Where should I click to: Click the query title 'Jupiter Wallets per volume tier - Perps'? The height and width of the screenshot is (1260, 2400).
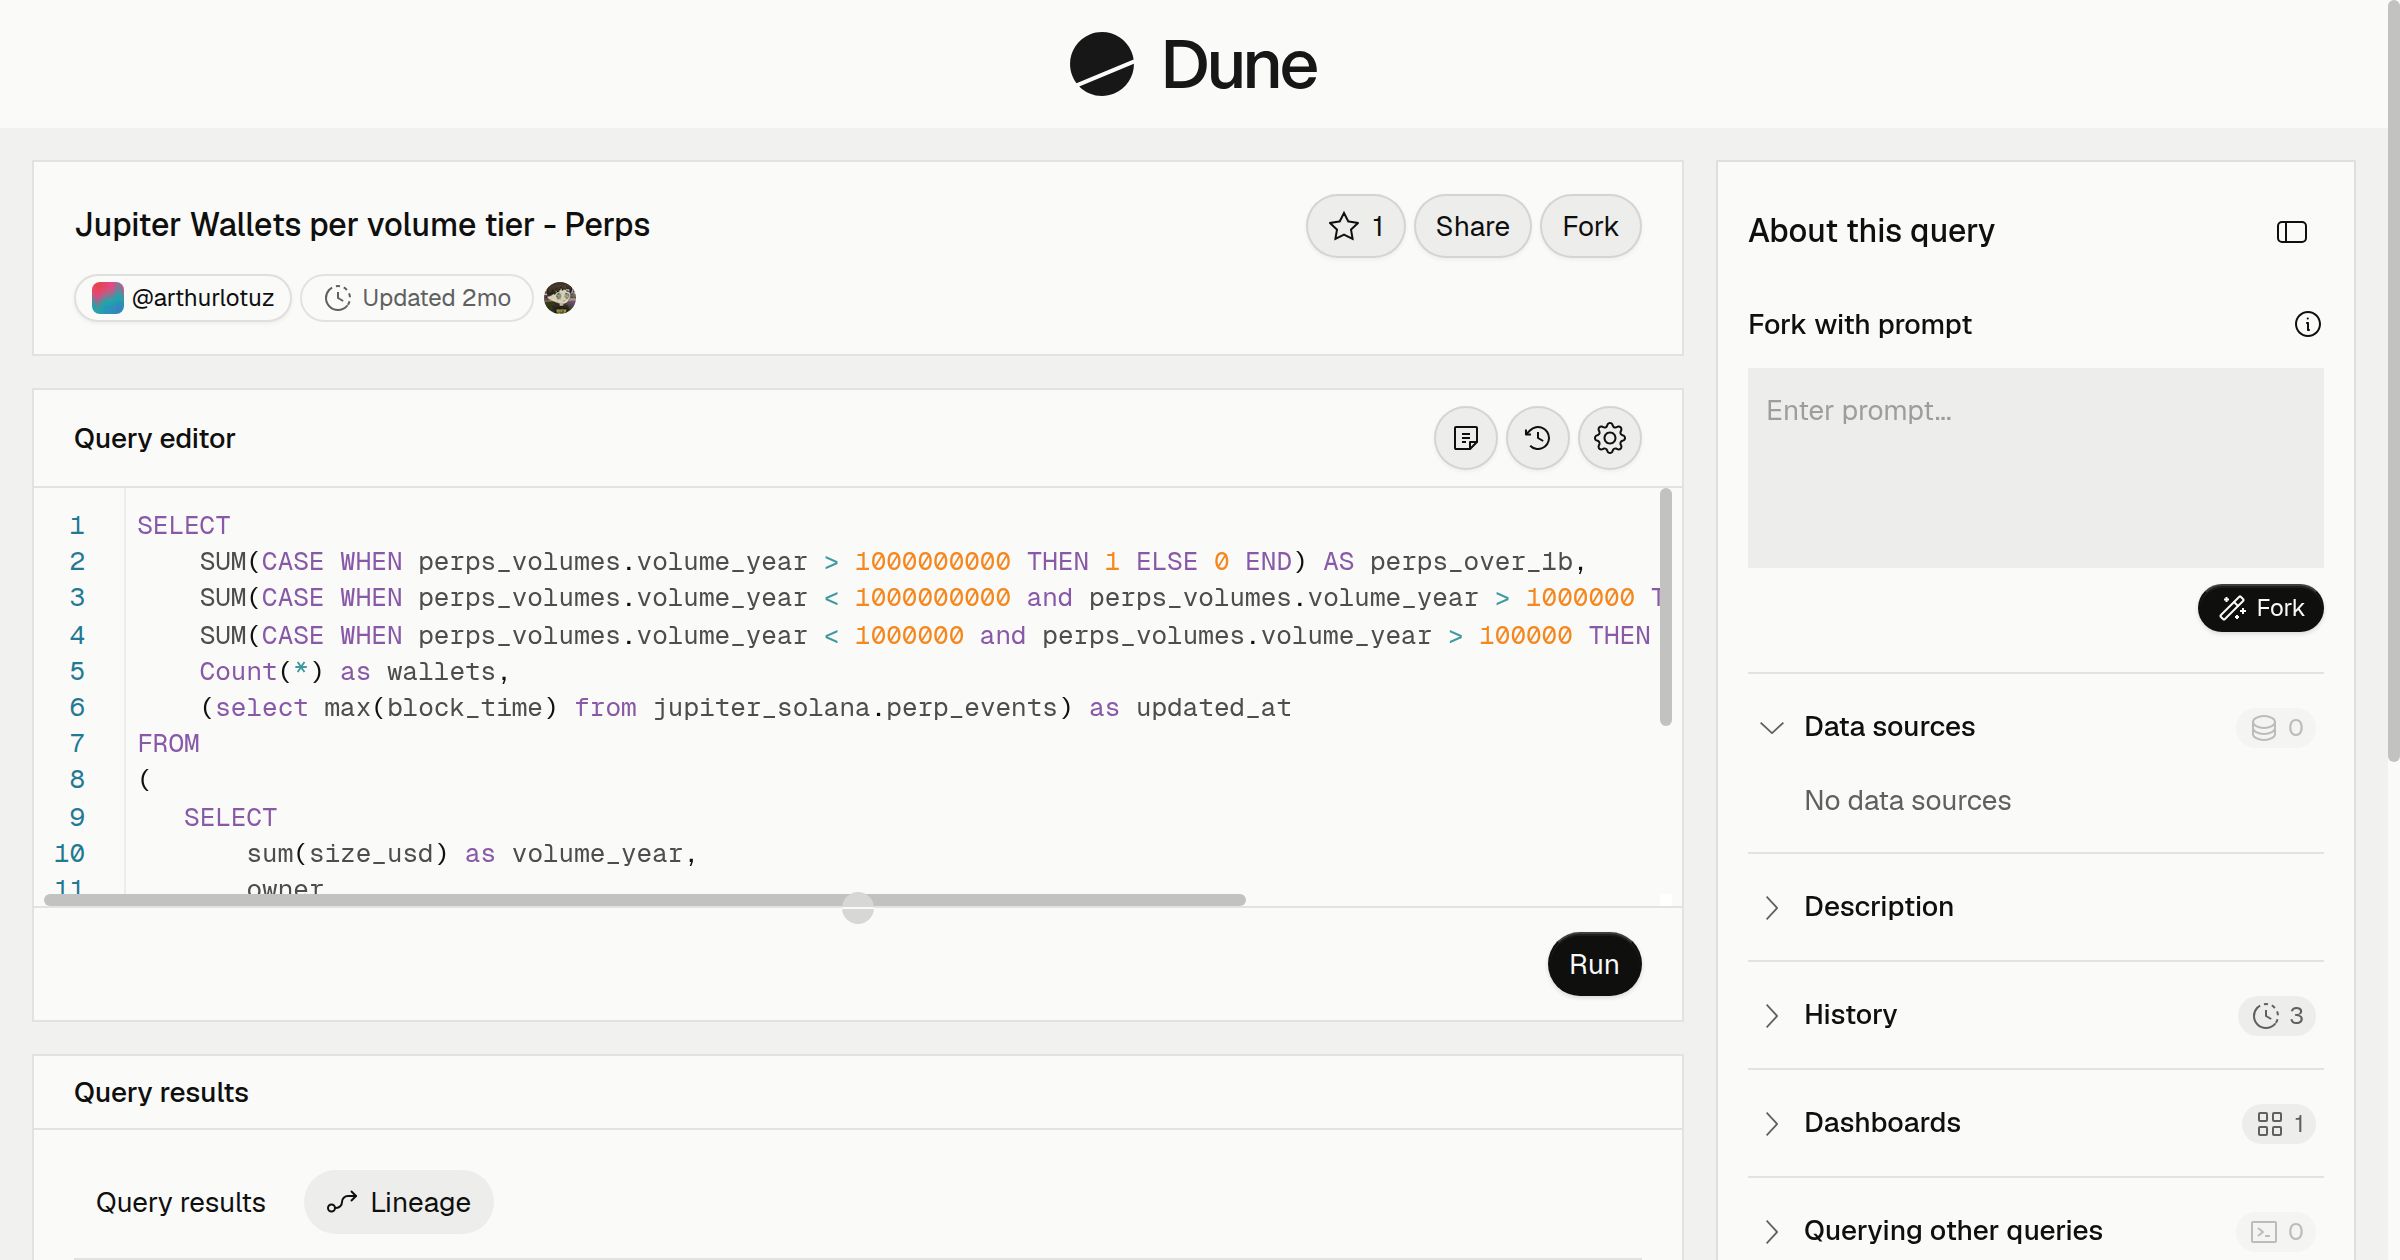point(362,225)
